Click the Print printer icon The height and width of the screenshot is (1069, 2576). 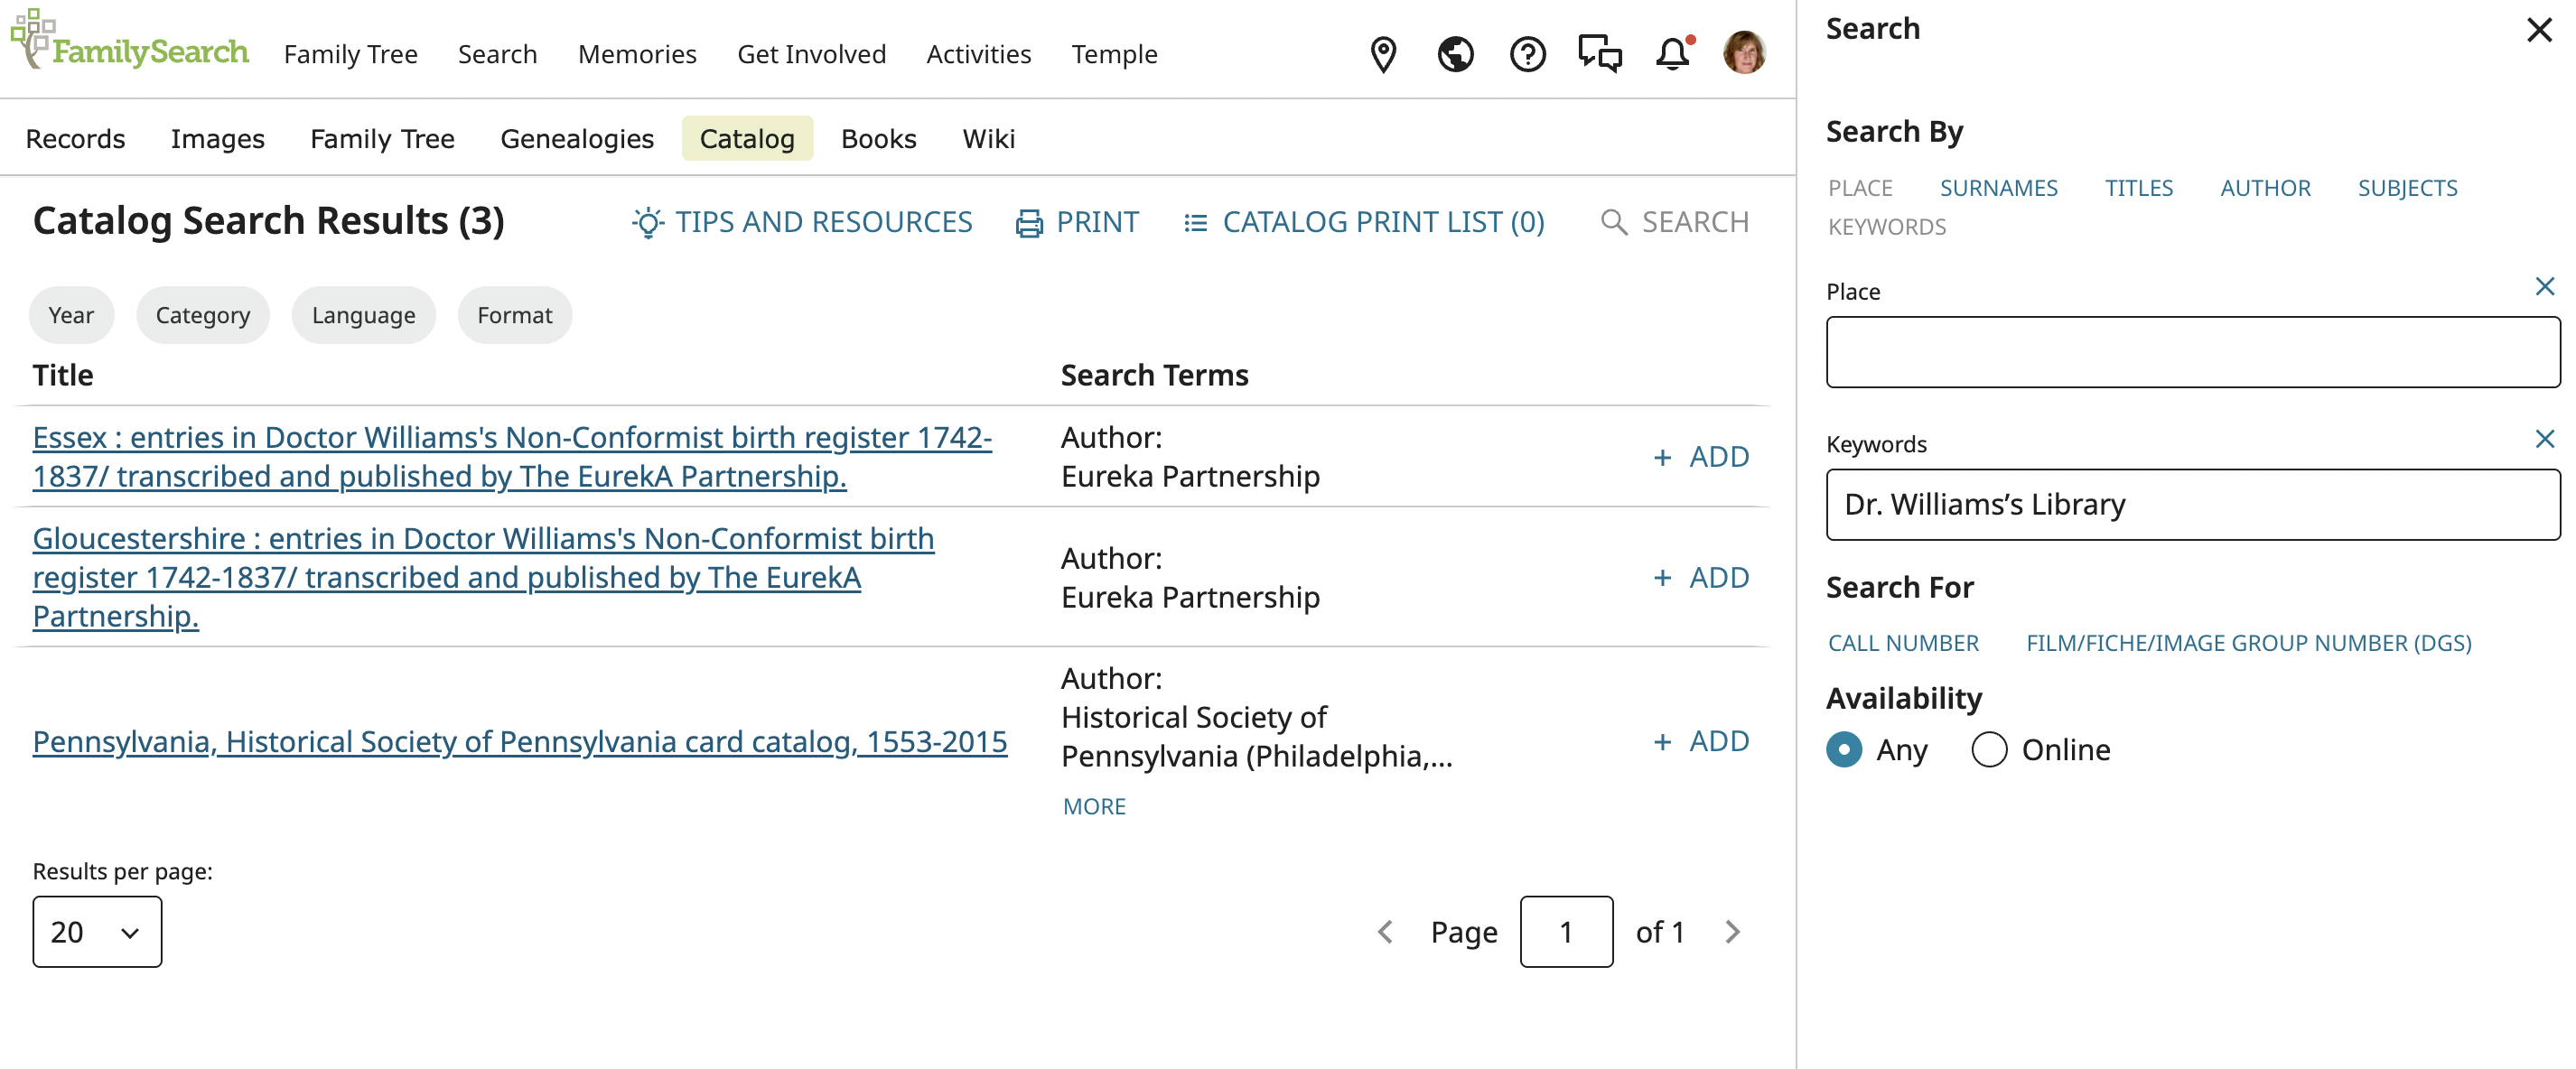1029,222
